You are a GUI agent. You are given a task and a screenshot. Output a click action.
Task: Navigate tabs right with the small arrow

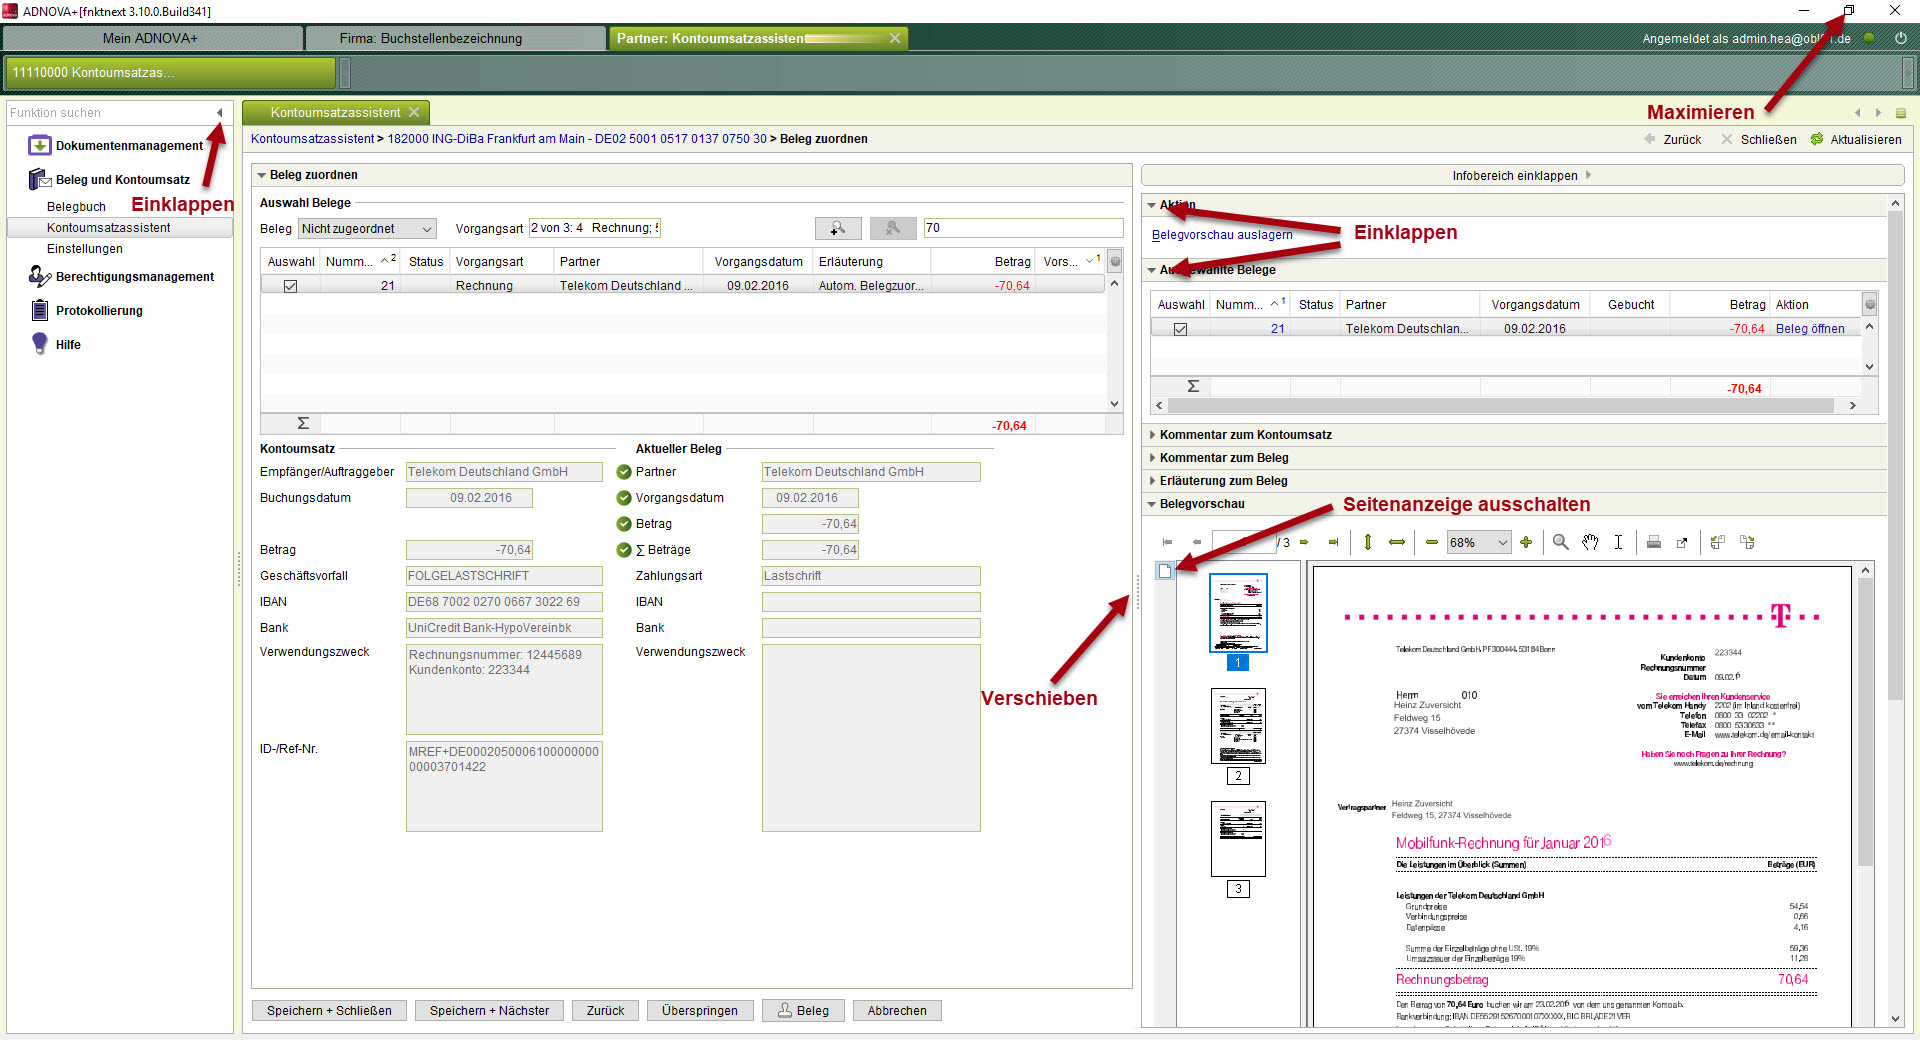[1878, 113]
